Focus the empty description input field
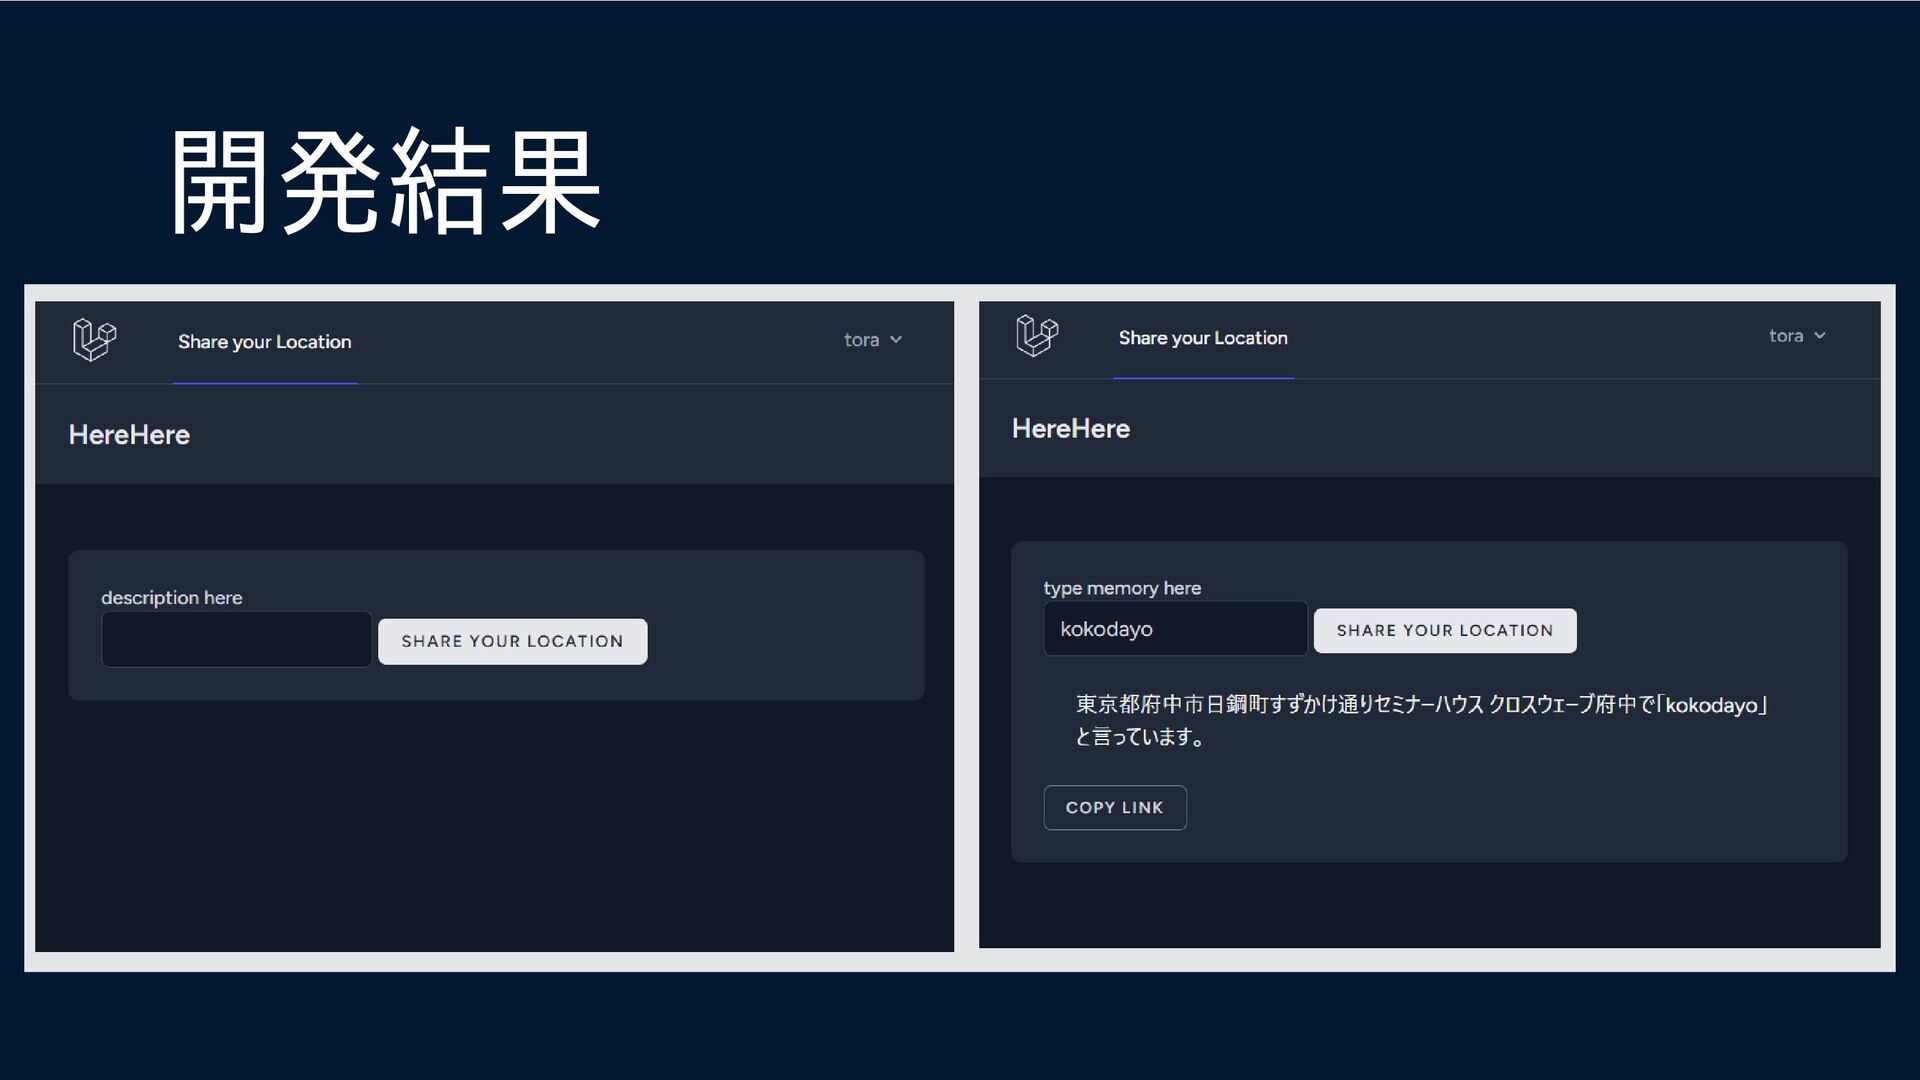Screen dimensions: 1920x1080 [x=237, y=640]
